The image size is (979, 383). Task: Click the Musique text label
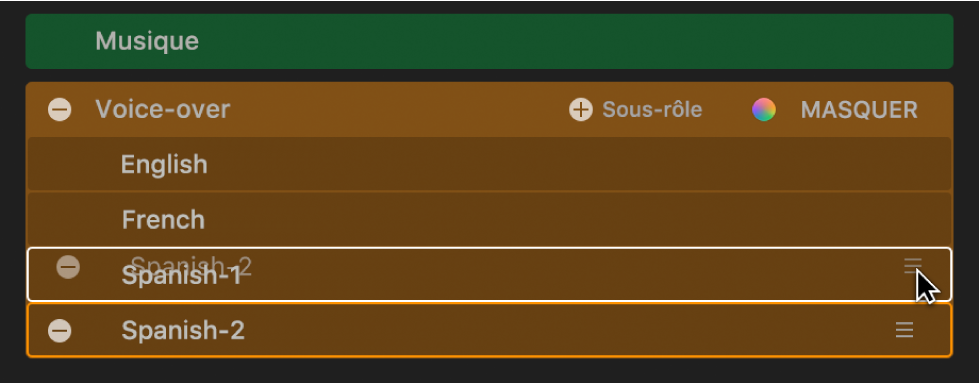[x=147, y=41]
